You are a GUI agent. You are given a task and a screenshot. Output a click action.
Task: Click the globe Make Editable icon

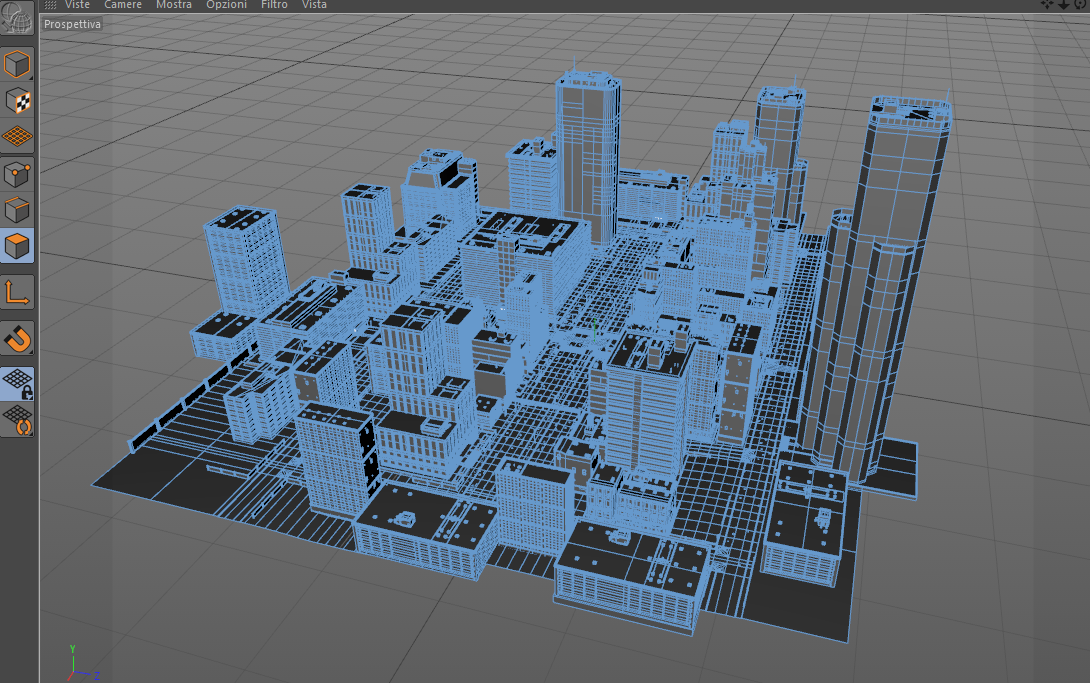click(17, 17)
